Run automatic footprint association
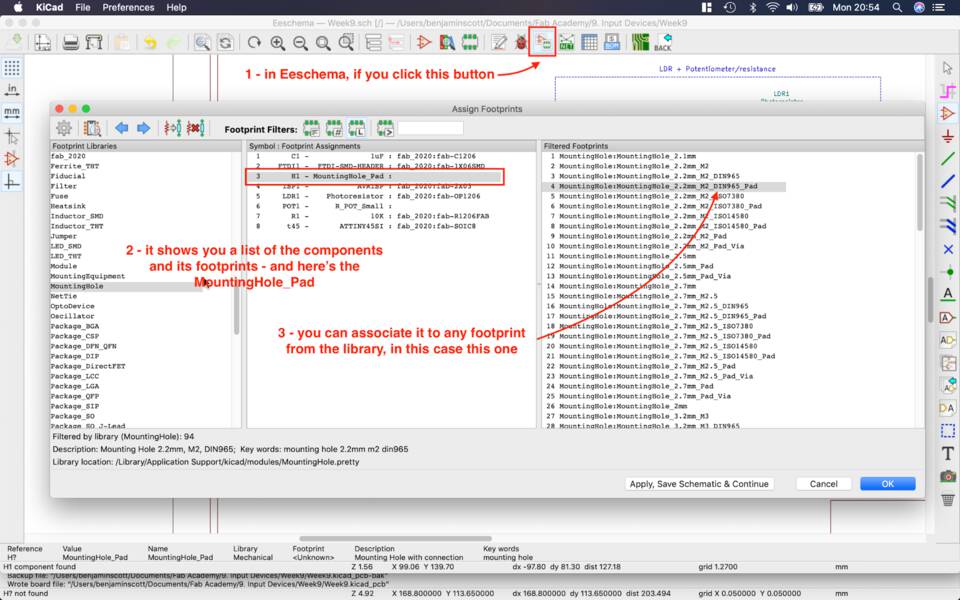Image resolution: width=960 pixels, height=600 pixels. [173, 128]
